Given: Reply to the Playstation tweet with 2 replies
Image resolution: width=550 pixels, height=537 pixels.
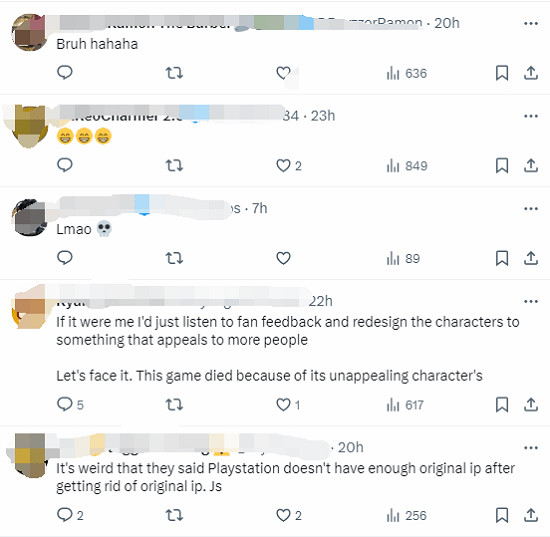Looking at the screenshot, I should 70,515.
